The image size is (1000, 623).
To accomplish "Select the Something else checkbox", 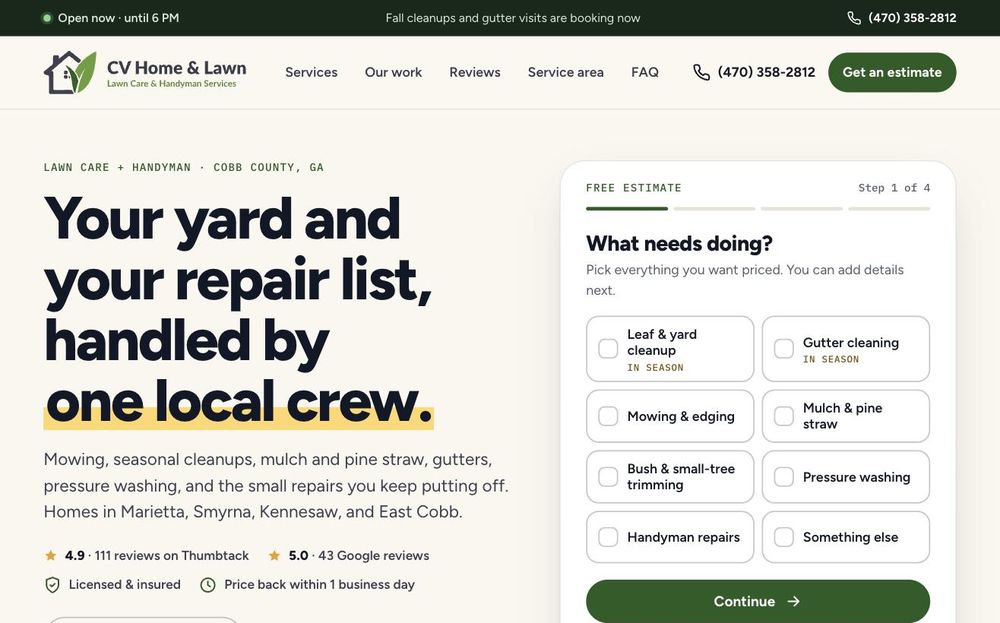I will pos(784,537).
